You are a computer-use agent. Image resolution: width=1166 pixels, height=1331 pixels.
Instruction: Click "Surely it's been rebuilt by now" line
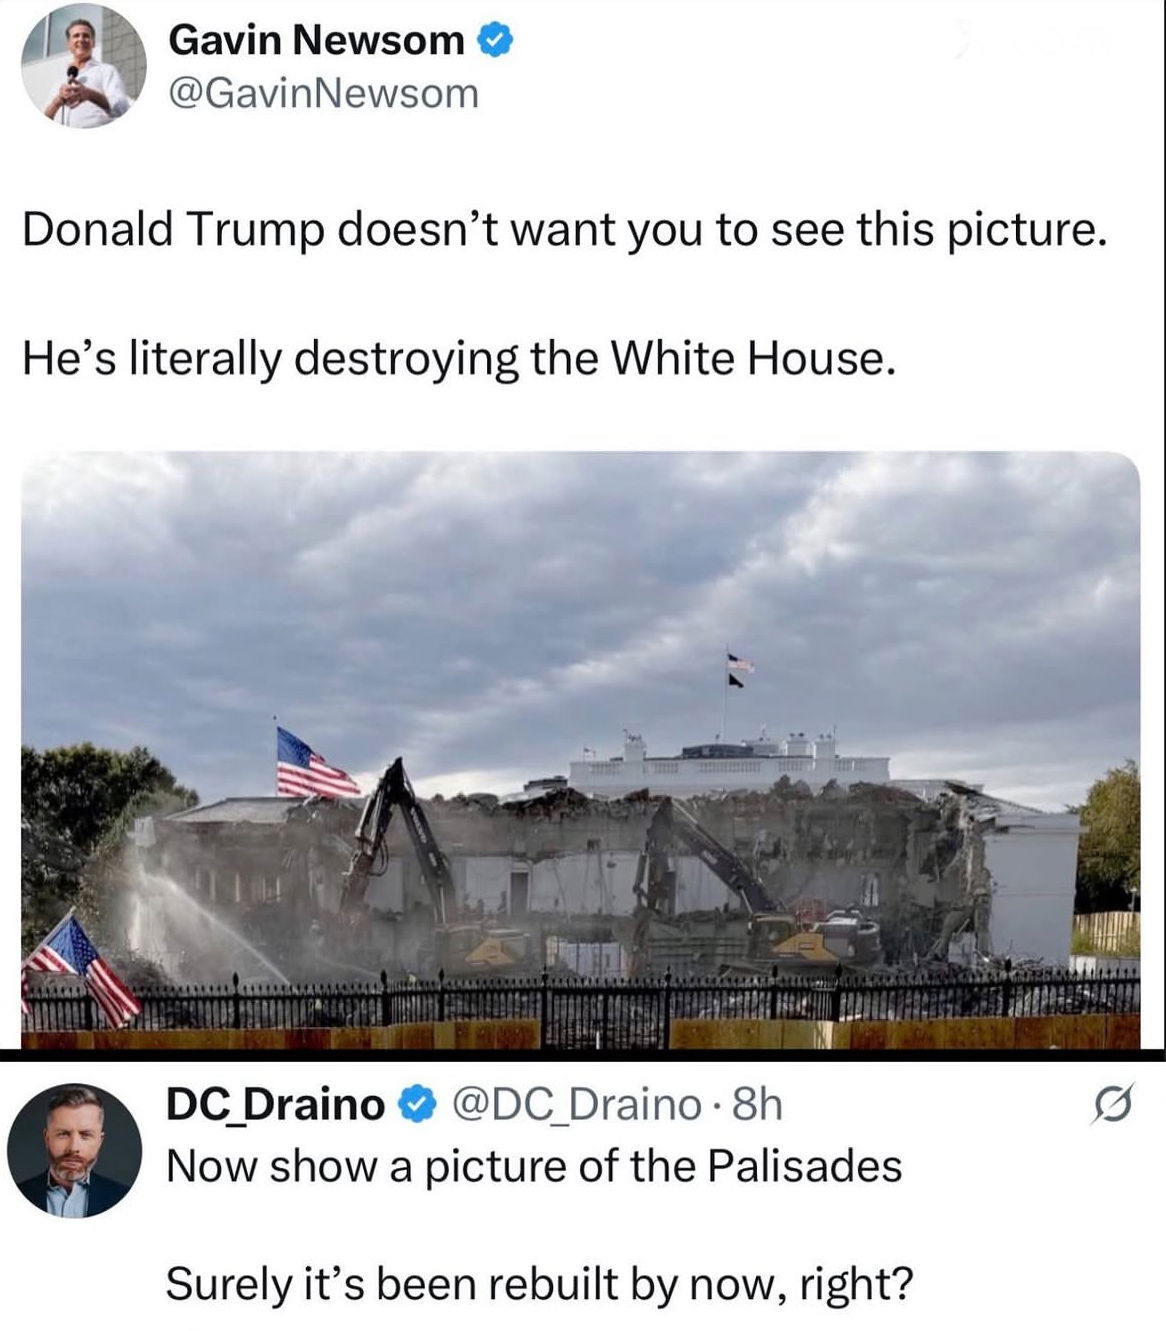coord(539,1283)
